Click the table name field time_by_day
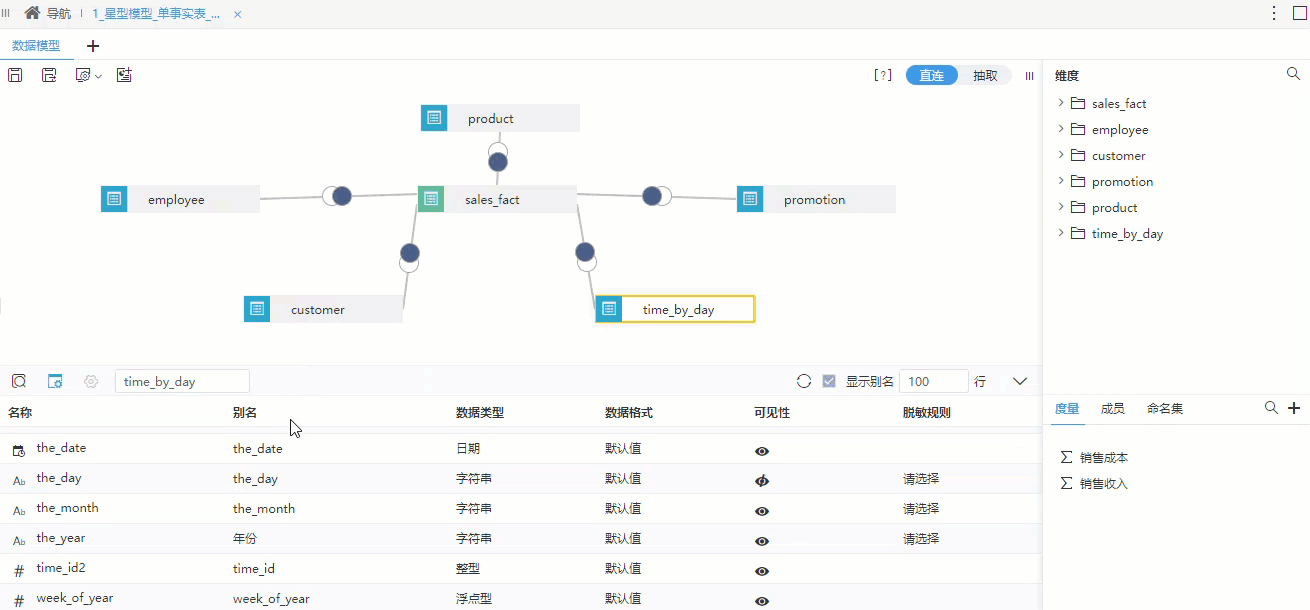Image resolution: width=1310 pixels, height=610 pixels. 182,381
